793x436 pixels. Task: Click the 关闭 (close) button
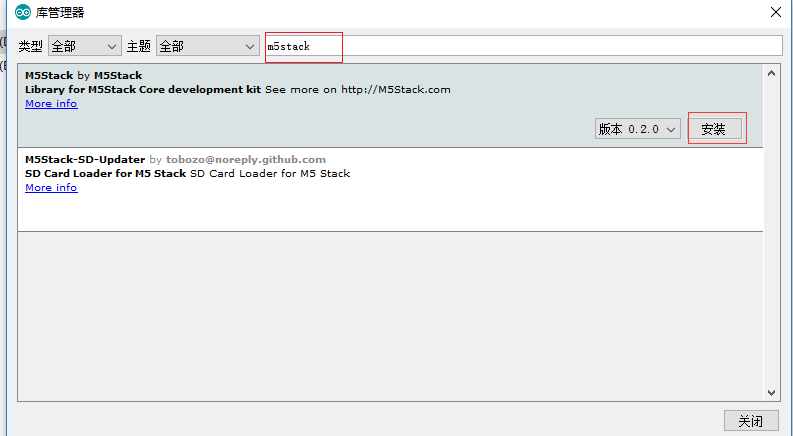(x=751, y=421)
